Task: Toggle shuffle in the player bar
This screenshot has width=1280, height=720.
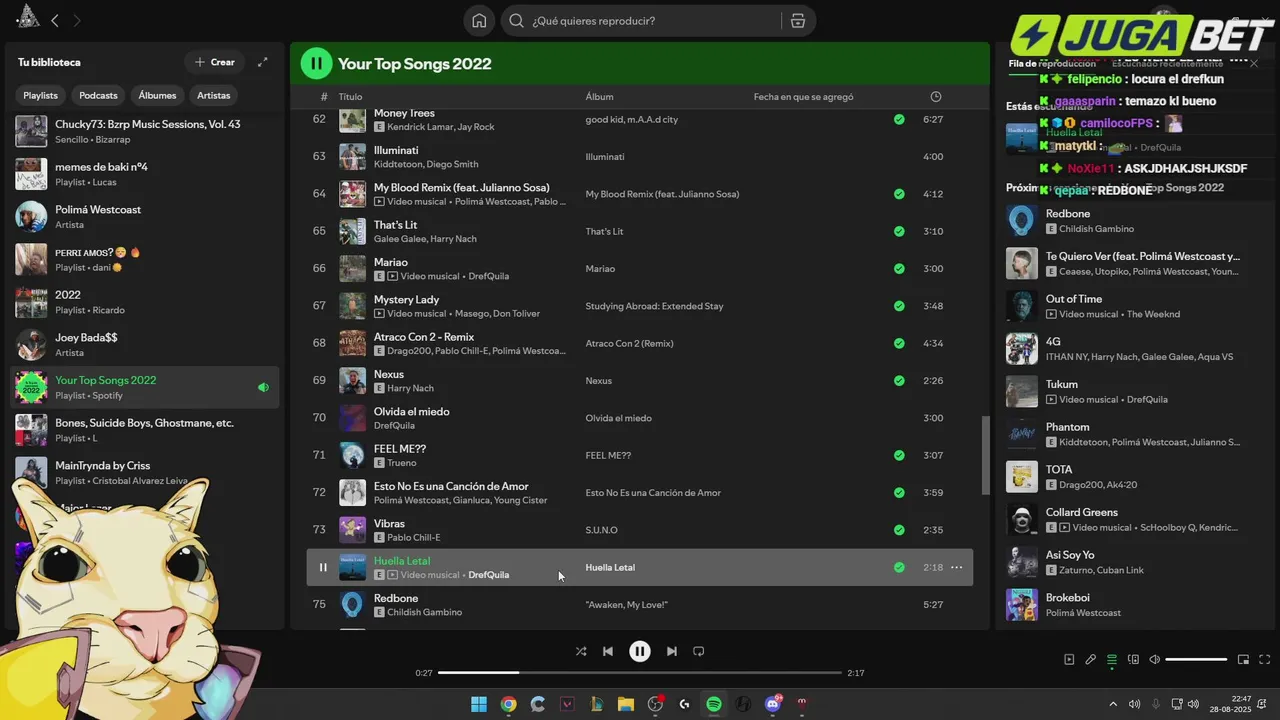Action: tap(581, 651)
